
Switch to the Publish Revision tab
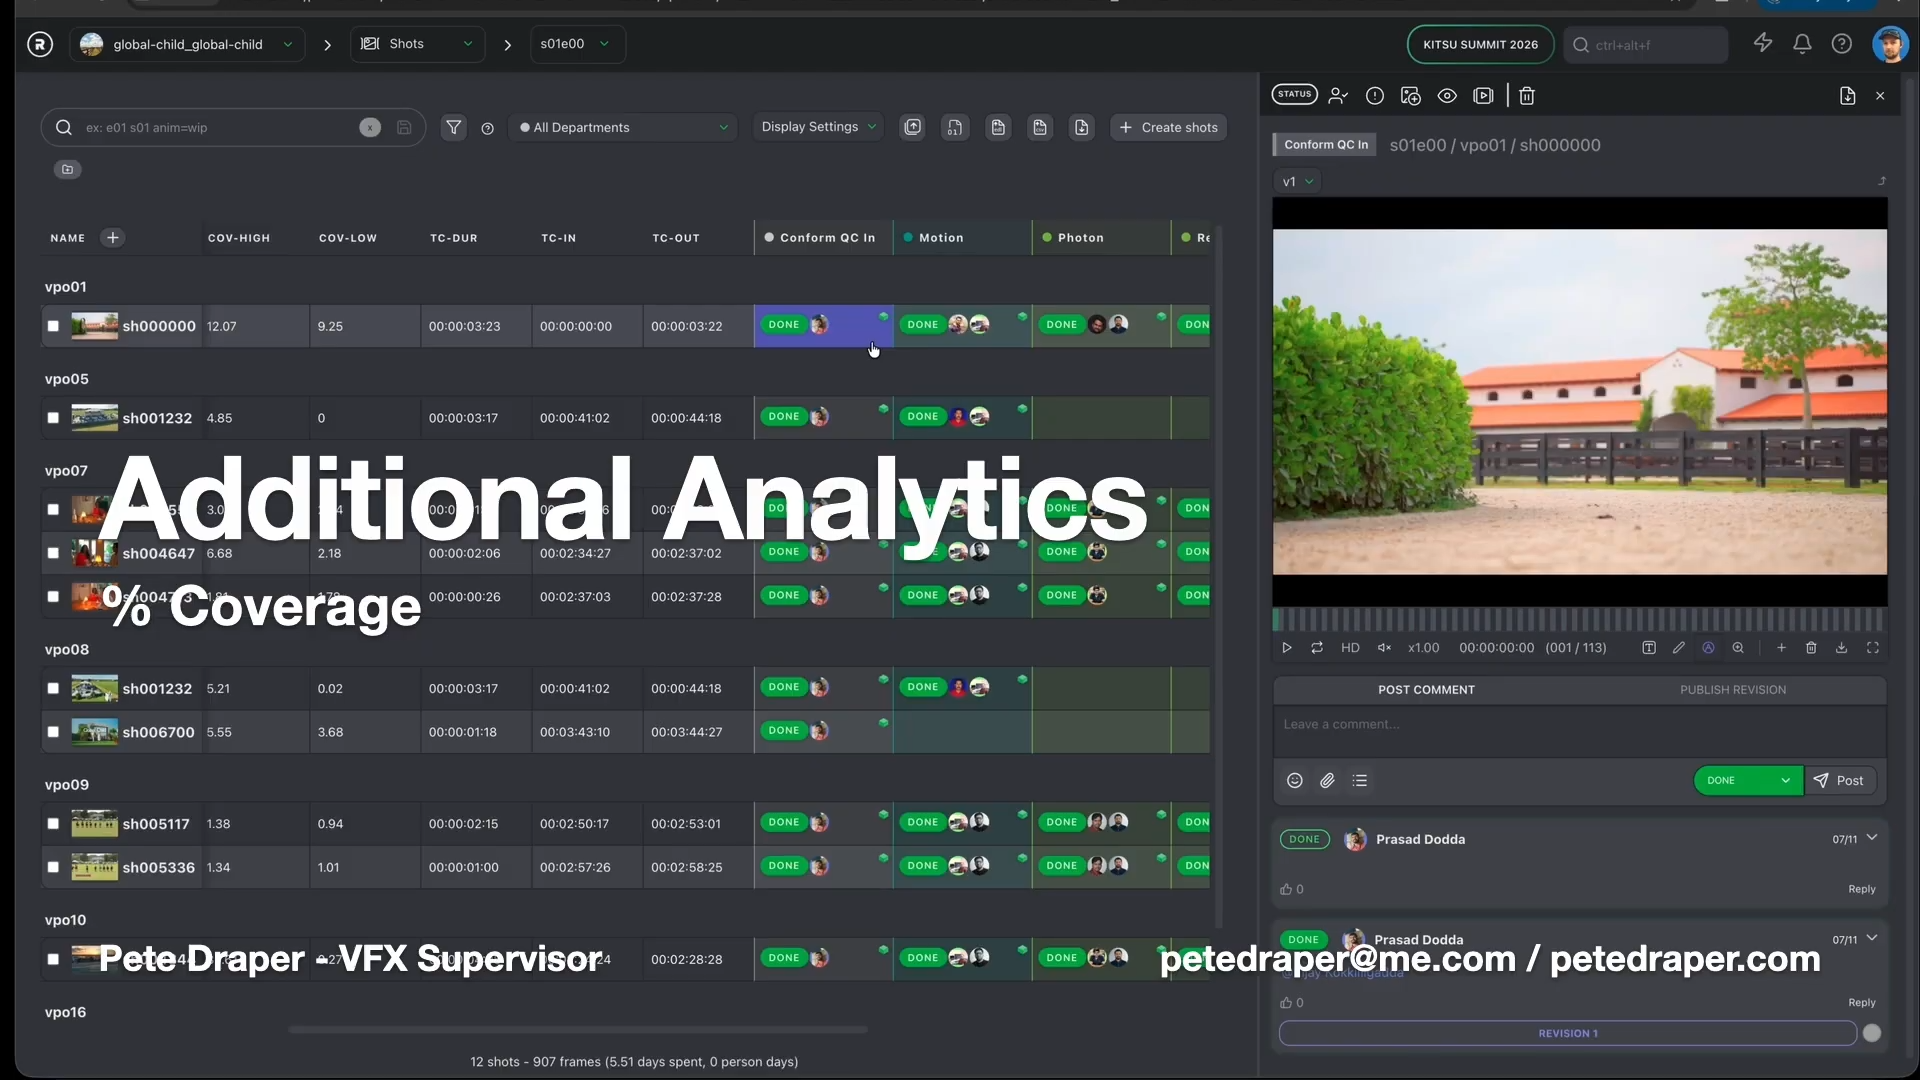(1732, 690)
